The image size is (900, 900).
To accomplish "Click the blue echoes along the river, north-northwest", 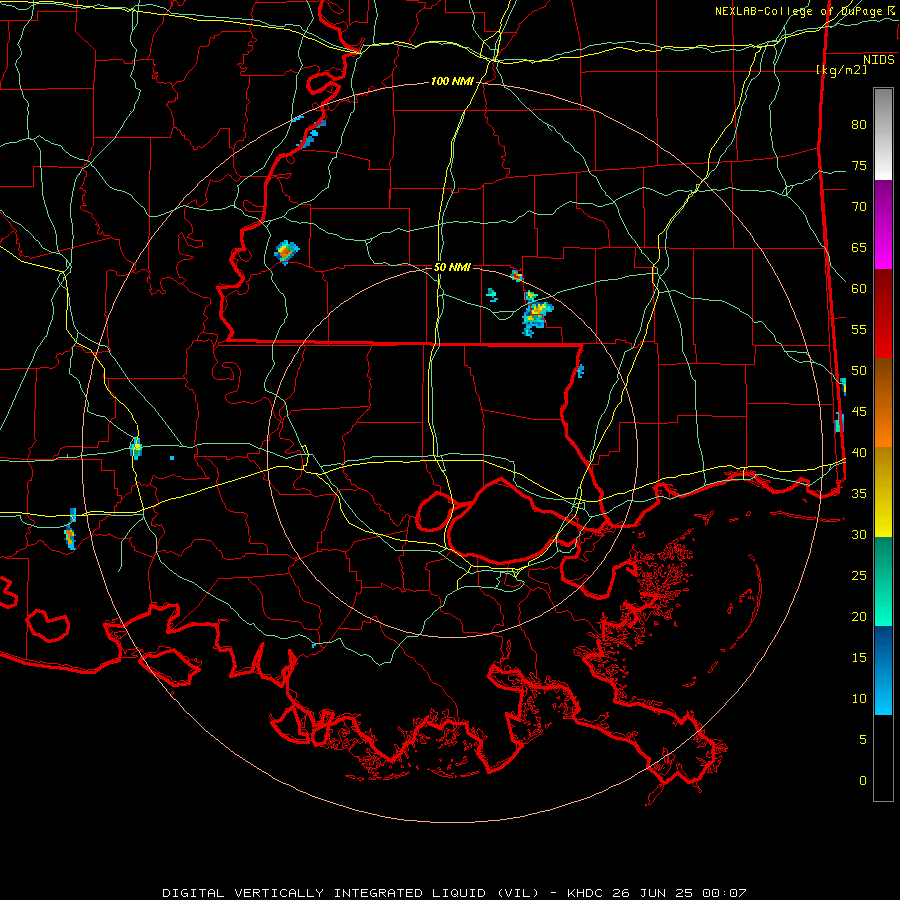I will [311, 132].
